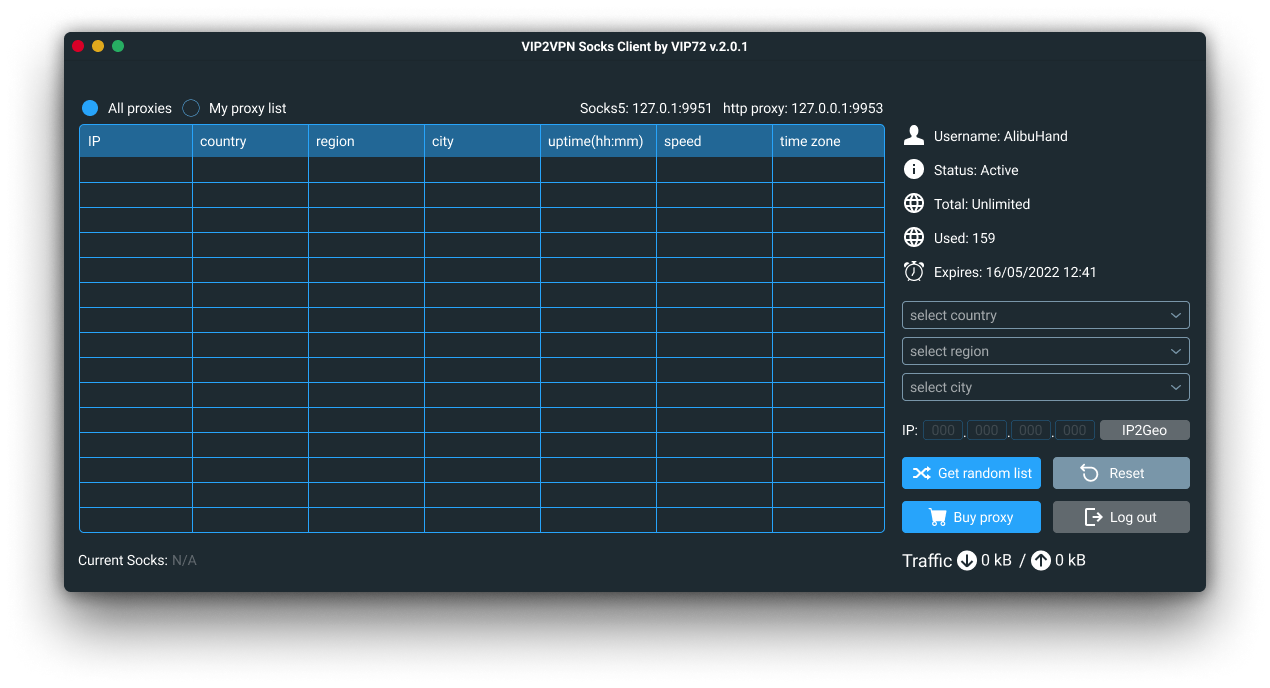Click the upload arrow traffic icon
1270x688 pixels.
pos(1041,560)
